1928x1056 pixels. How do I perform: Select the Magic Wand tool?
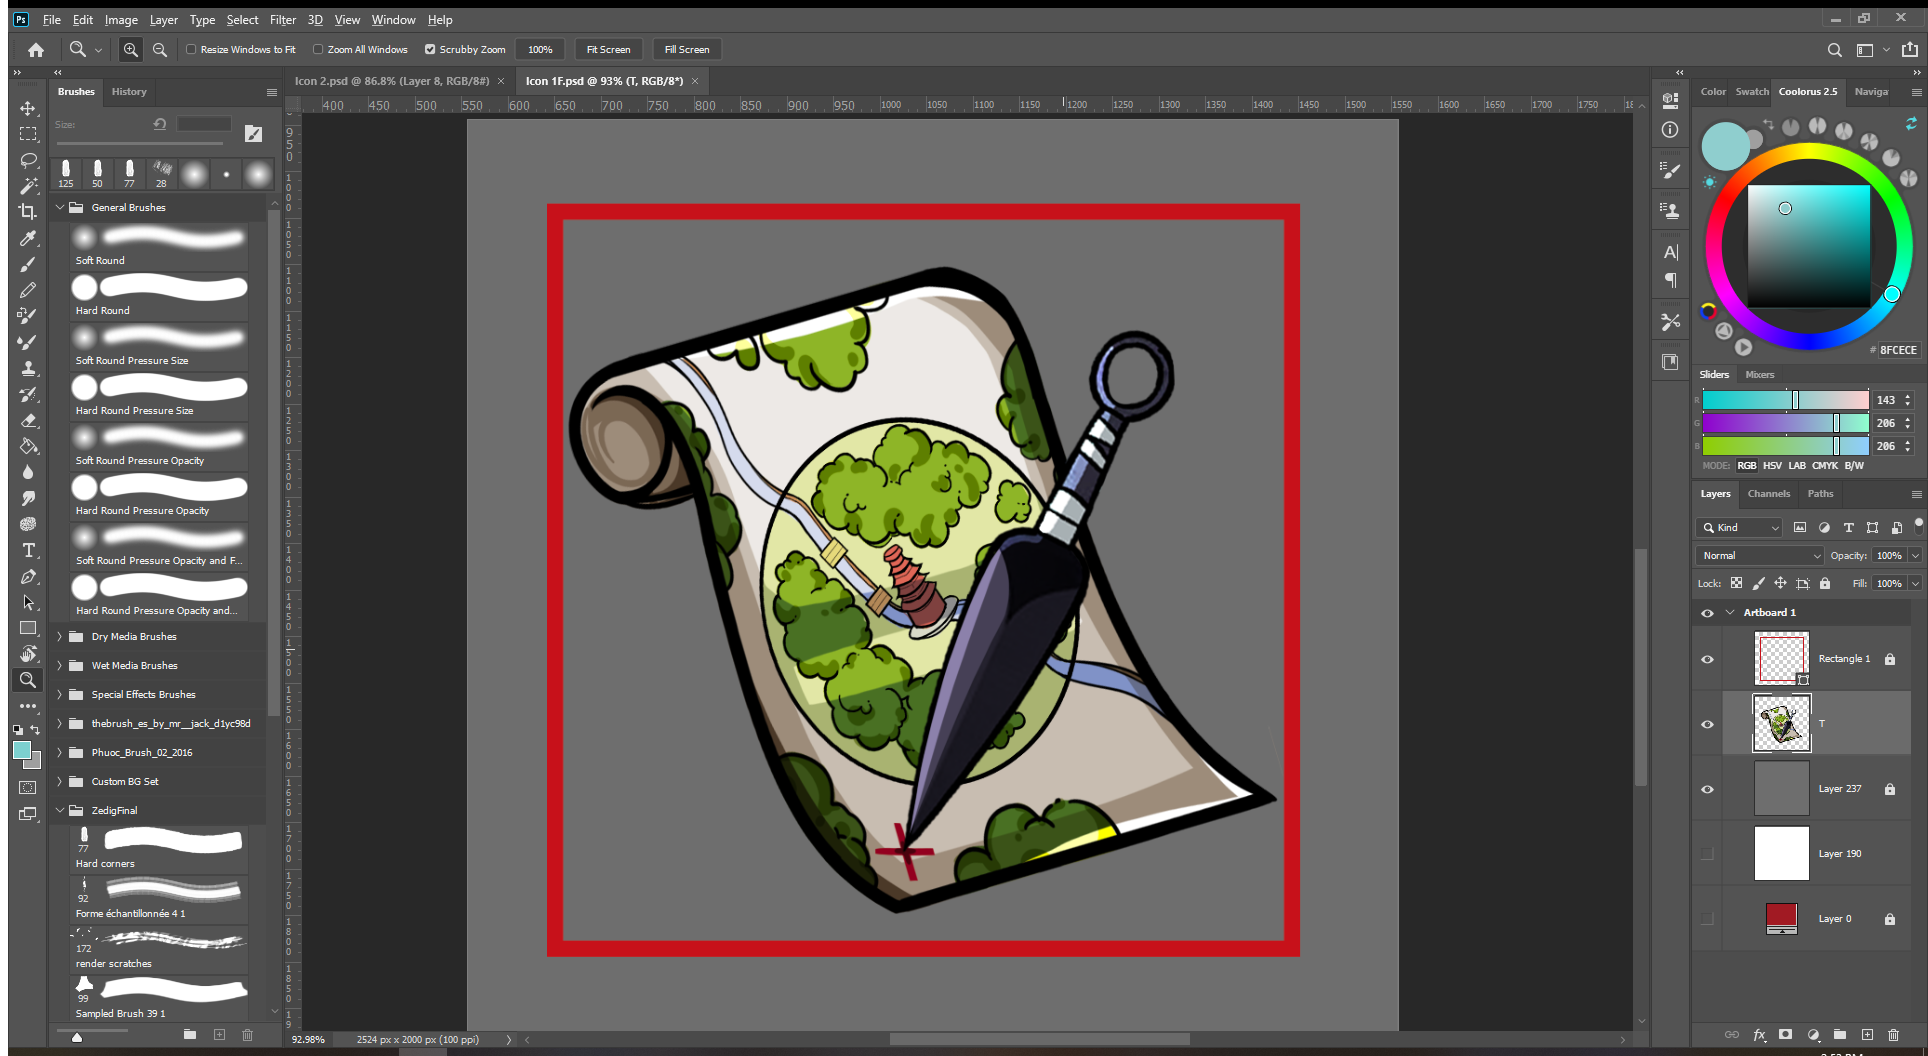(28, 186)
